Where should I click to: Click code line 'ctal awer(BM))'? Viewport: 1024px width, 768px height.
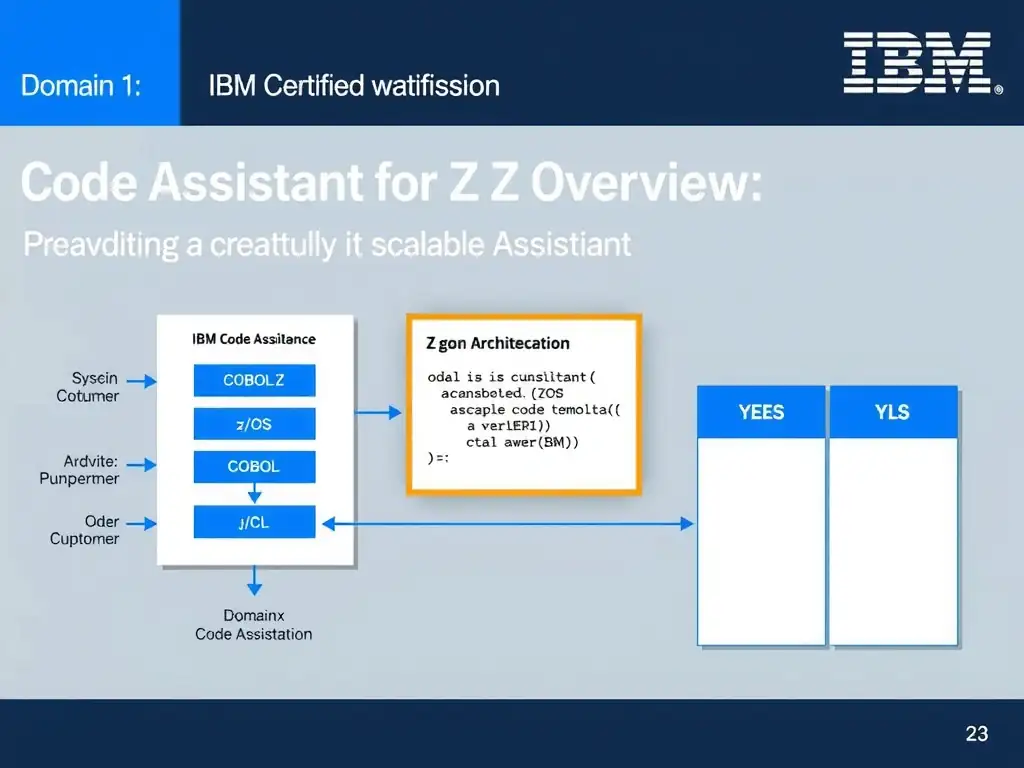tap(522, 442)
